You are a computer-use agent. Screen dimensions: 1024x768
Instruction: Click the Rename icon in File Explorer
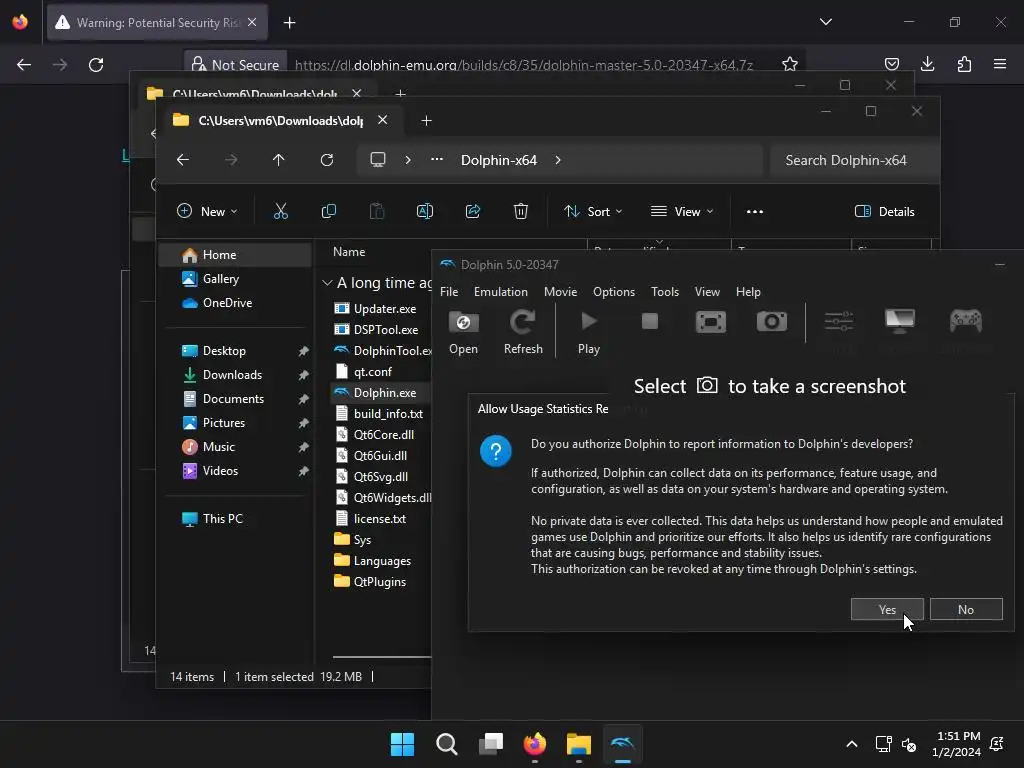424,212
